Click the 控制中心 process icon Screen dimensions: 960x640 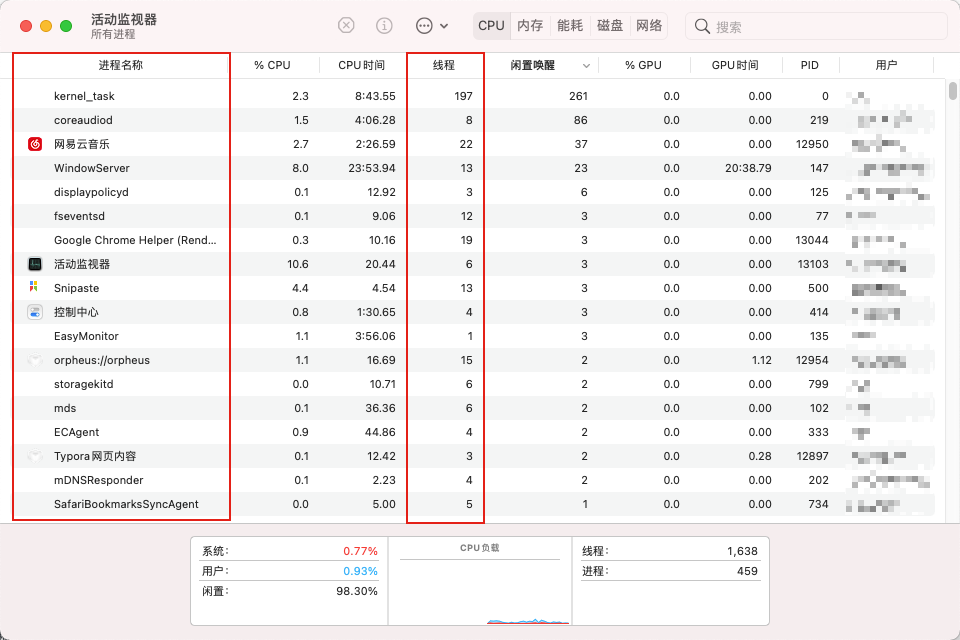(35, 312)
